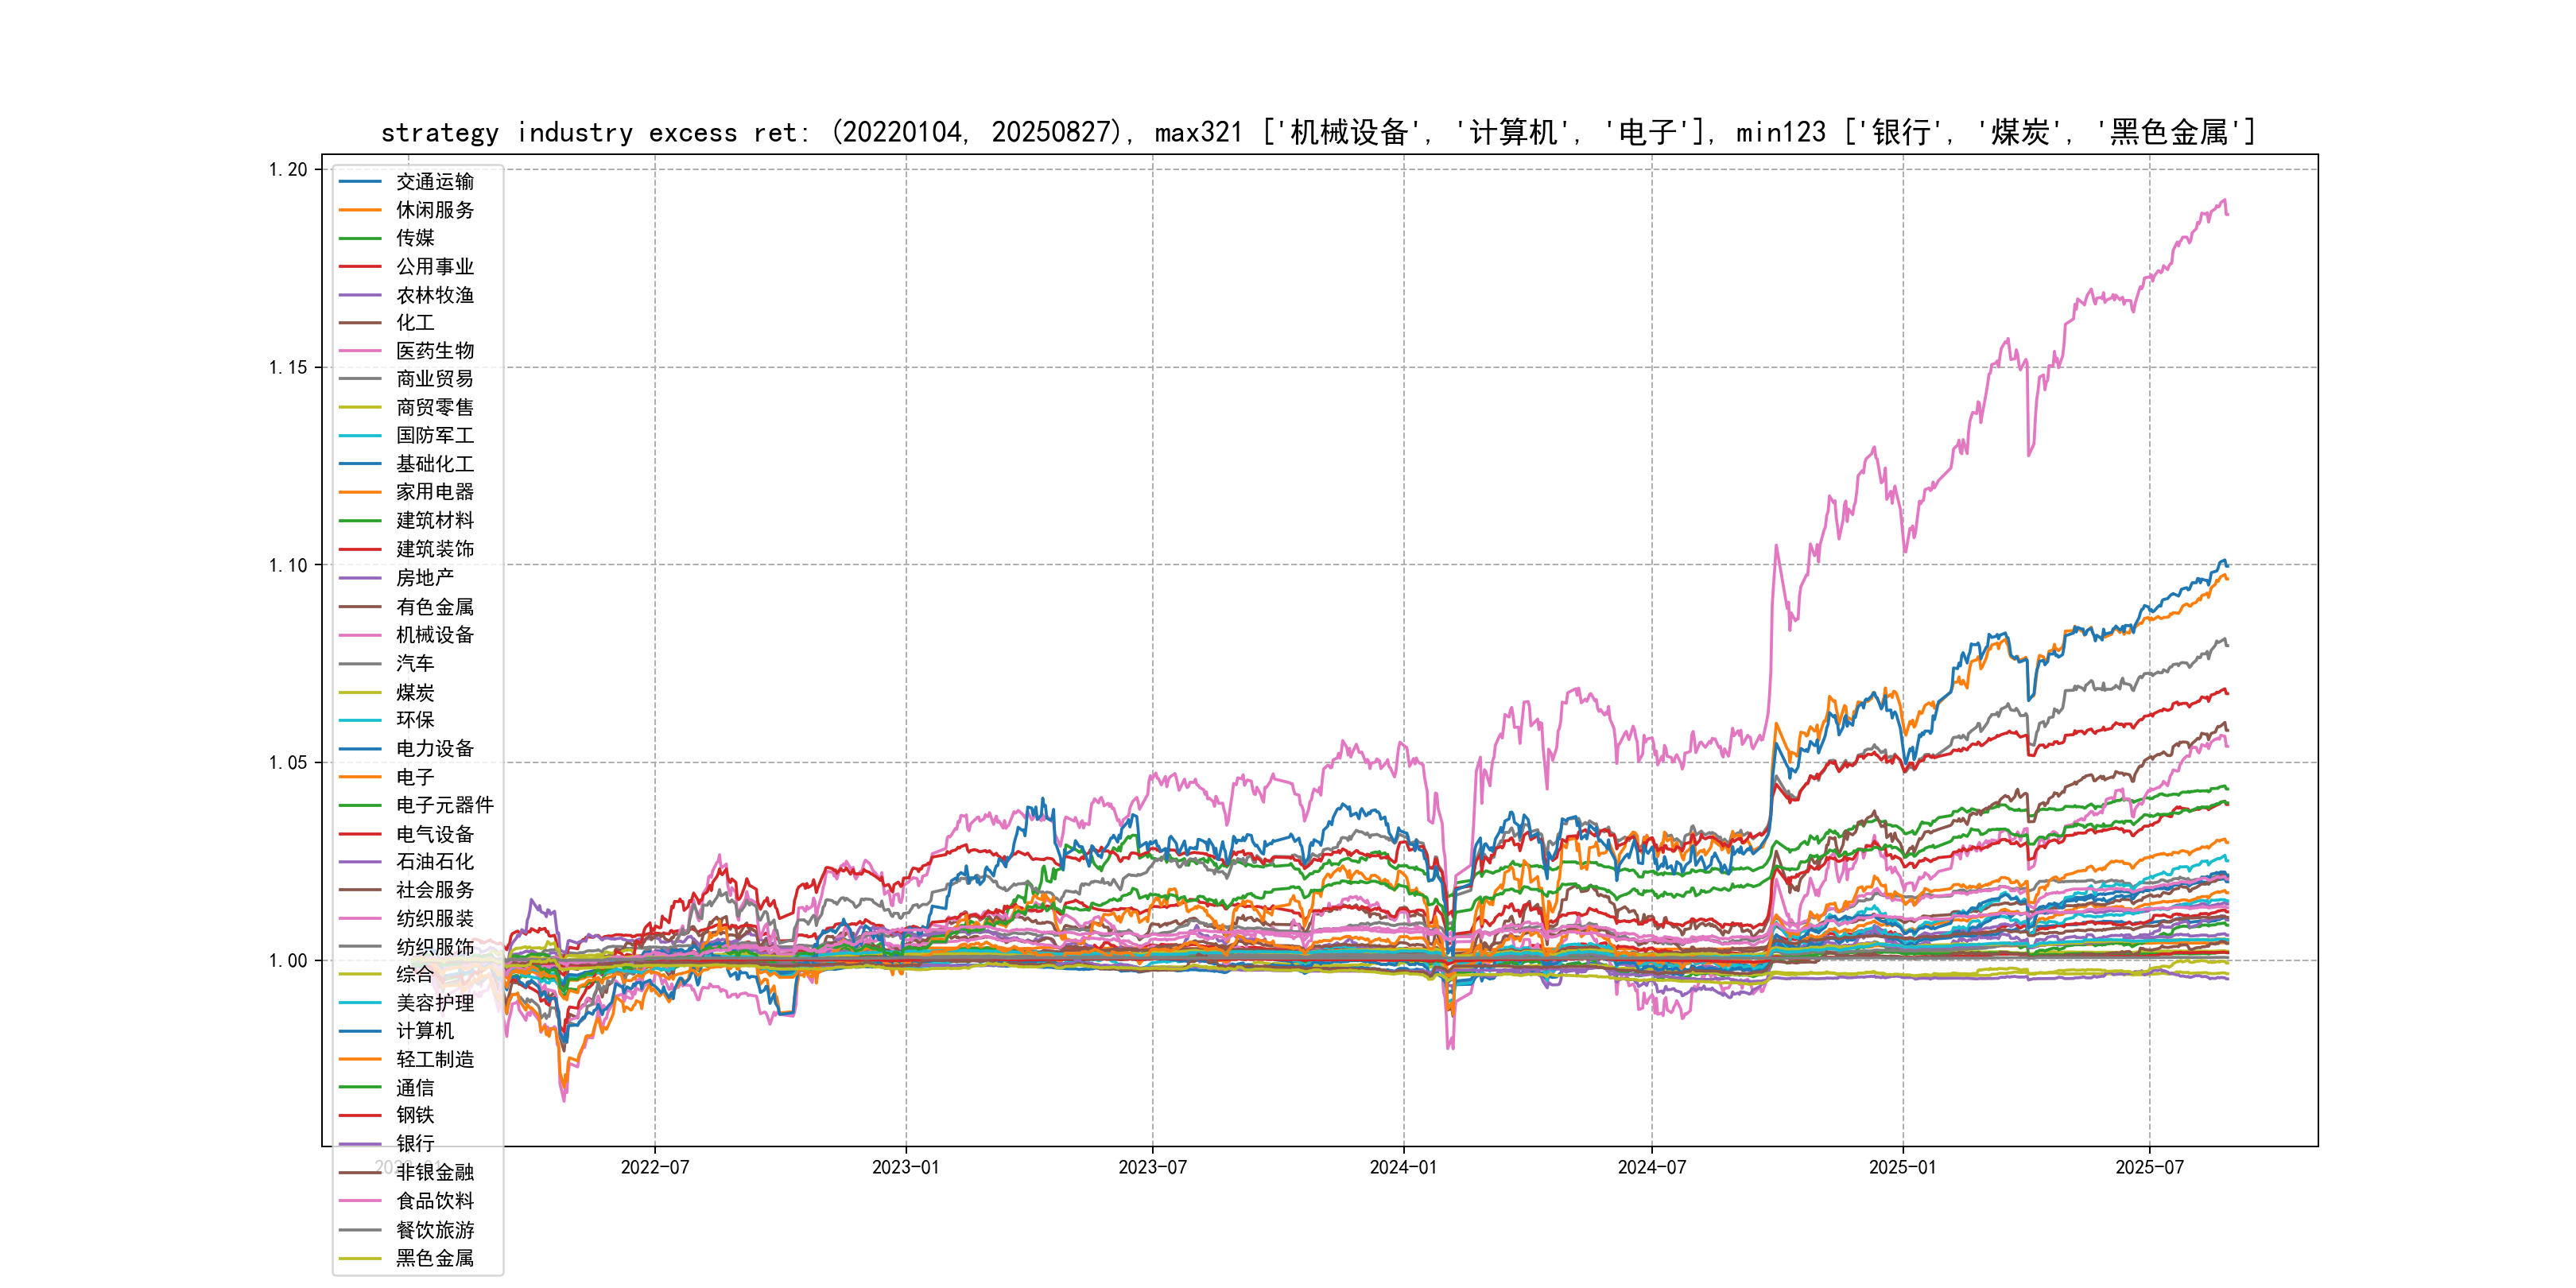Click the 1.05 y-axis tick label

click(x=288, y=763)
